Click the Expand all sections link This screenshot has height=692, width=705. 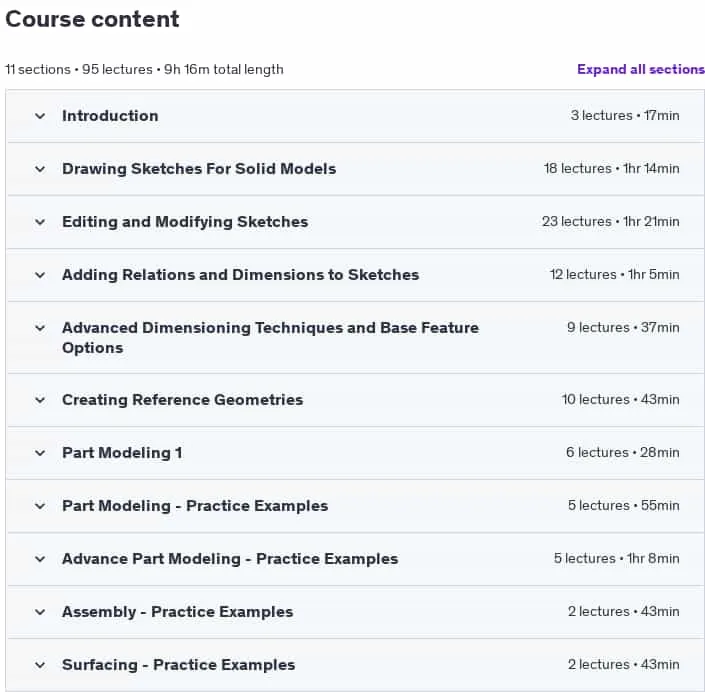pos(641,69)
